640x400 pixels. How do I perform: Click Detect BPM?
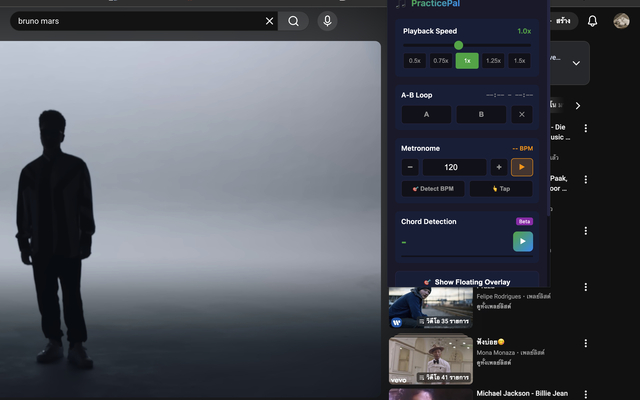tap(433, 189)
